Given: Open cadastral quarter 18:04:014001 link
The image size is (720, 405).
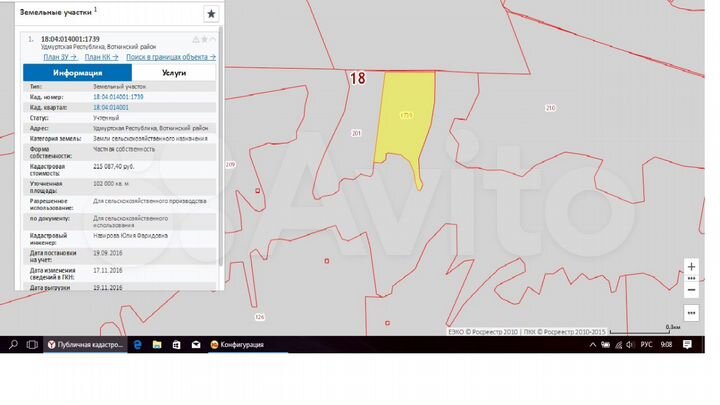Looking at the screenshot, I should tap(111, 107).
